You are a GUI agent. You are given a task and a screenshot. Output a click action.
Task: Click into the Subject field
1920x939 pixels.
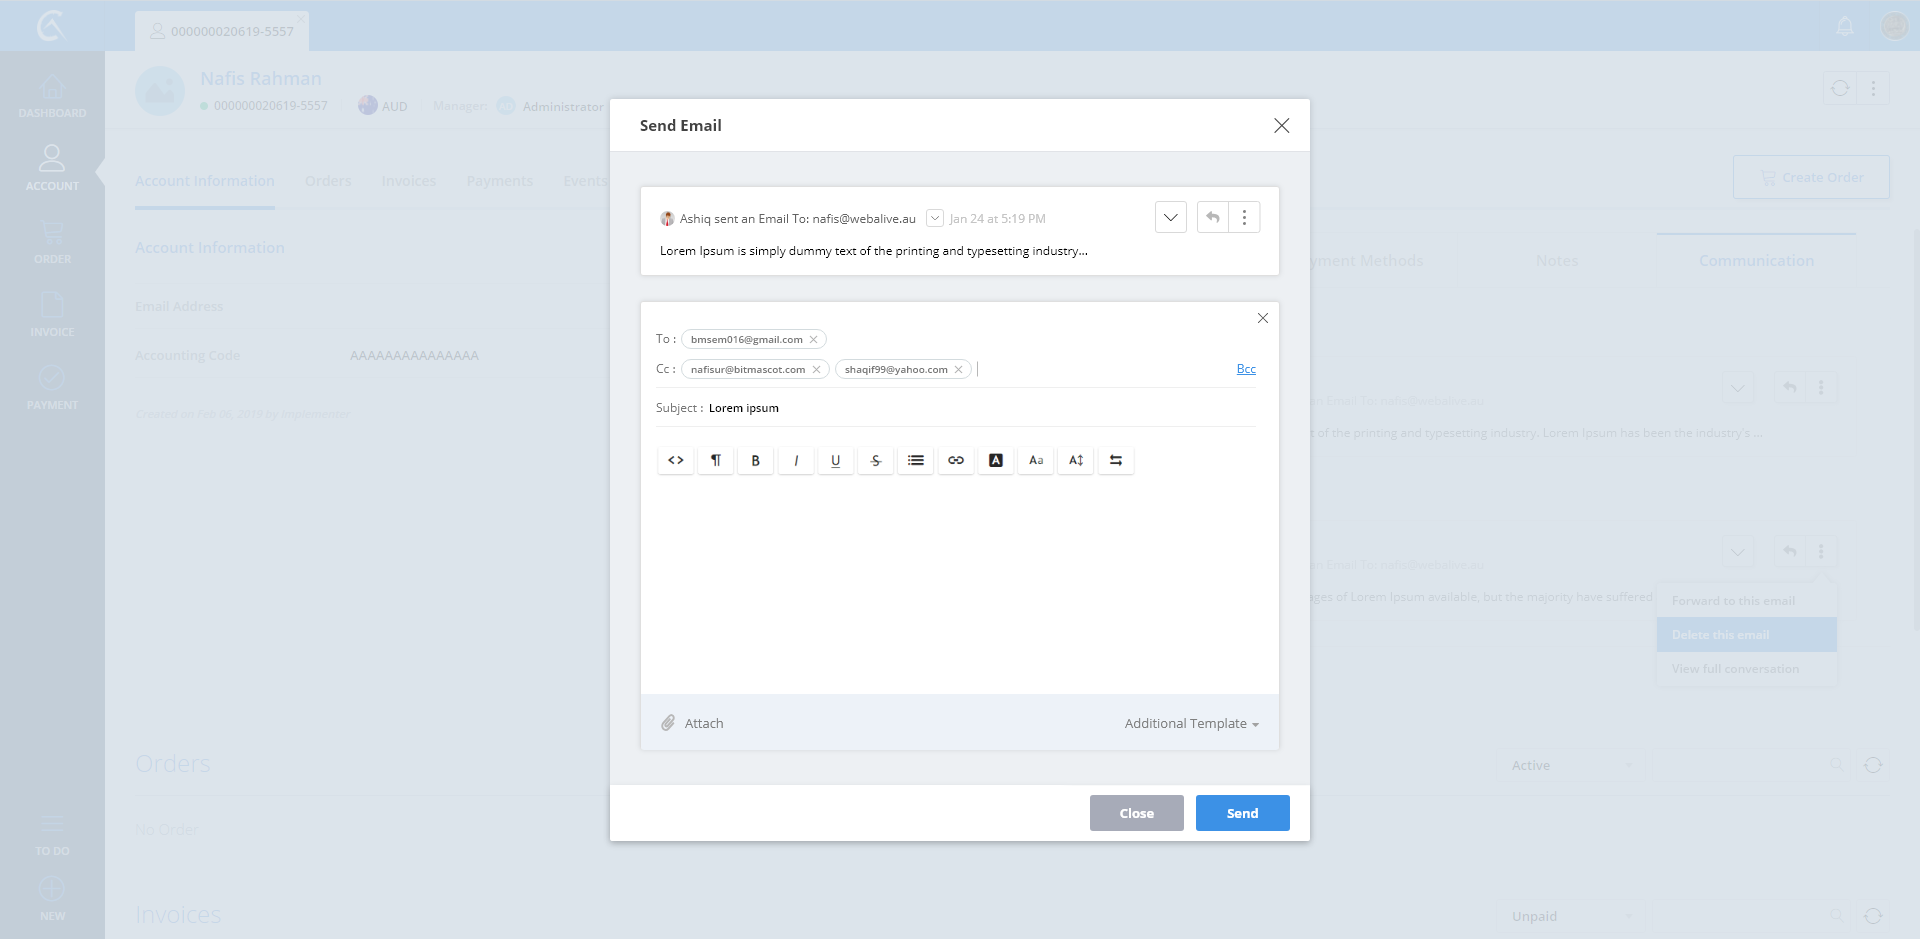pyautogui.click(x=980, y=408)
